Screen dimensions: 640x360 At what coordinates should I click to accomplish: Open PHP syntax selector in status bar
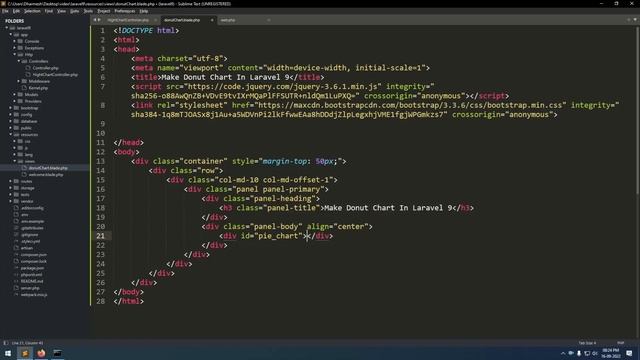coord(621,343)
